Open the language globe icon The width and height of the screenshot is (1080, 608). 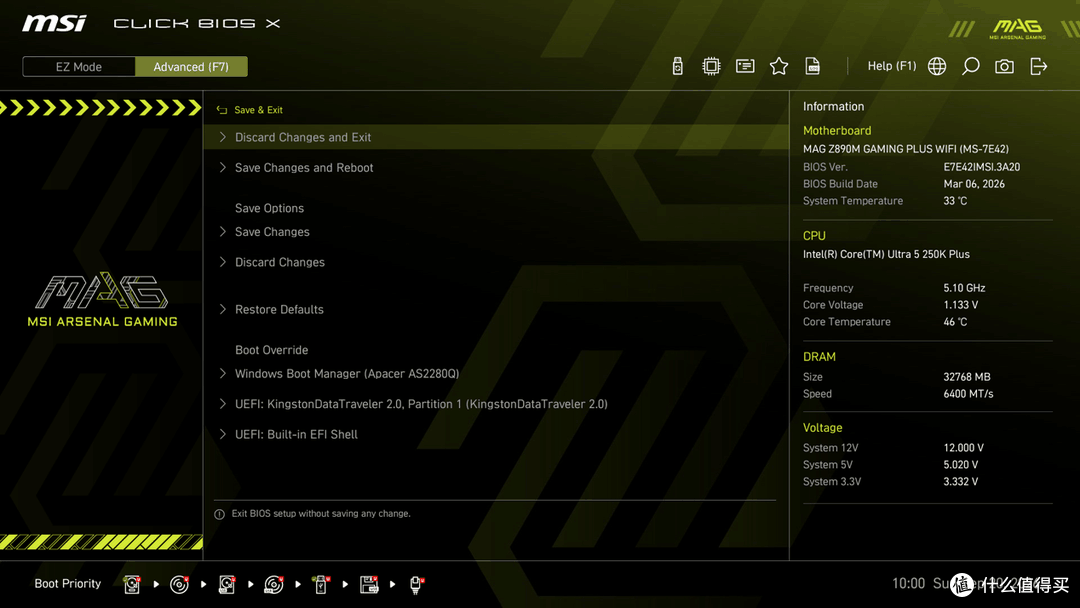[937, 66]
